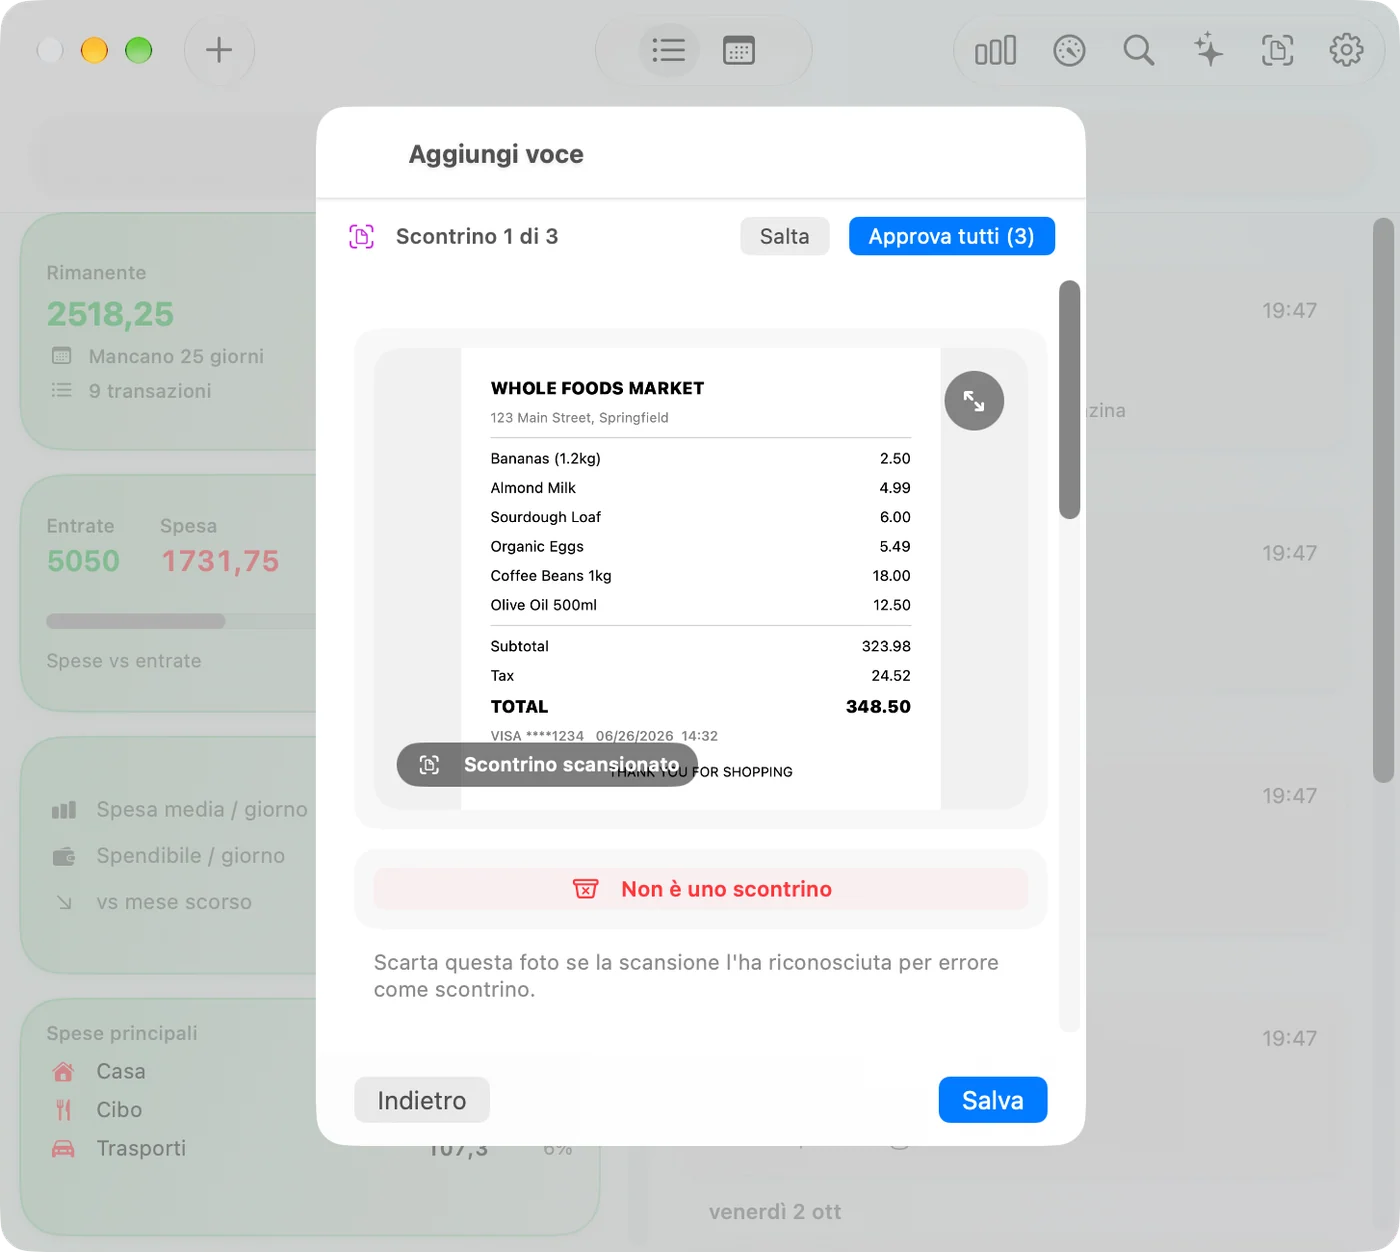The width and height of the screenshot is (1400, 1252).
Task: Click the scan icon beside Scontrino 1 di 3
Action: click(361, 237)
